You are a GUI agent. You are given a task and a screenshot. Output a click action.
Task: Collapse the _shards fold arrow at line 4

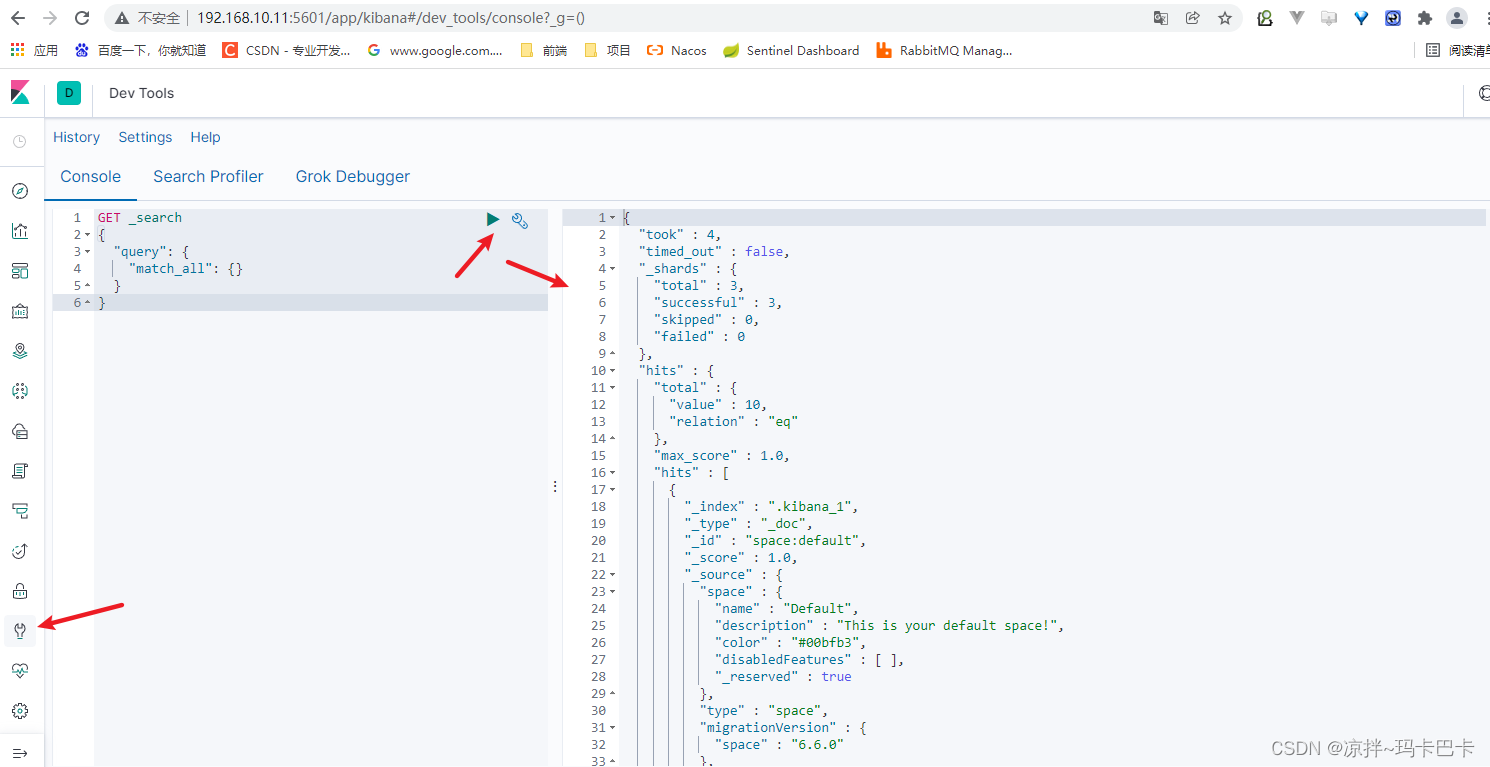click(x=613, y=269)
